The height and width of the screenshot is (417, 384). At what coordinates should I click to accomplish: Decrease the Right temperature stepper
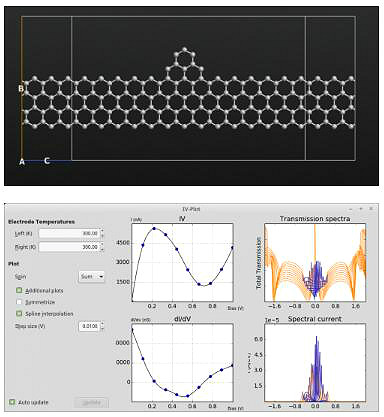click(x=102, y=249)
